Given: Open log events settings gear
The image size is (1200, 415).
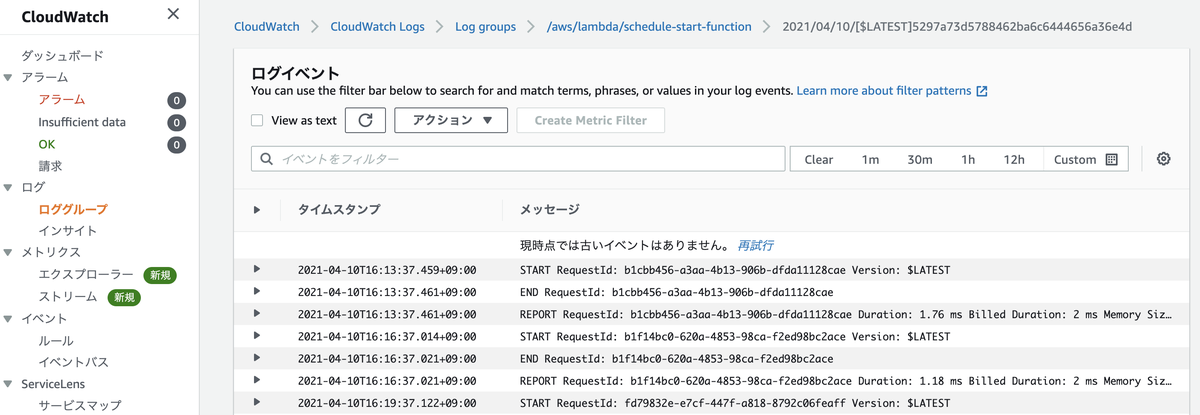Looking at the screenshot, I should tap(1163, 159).
